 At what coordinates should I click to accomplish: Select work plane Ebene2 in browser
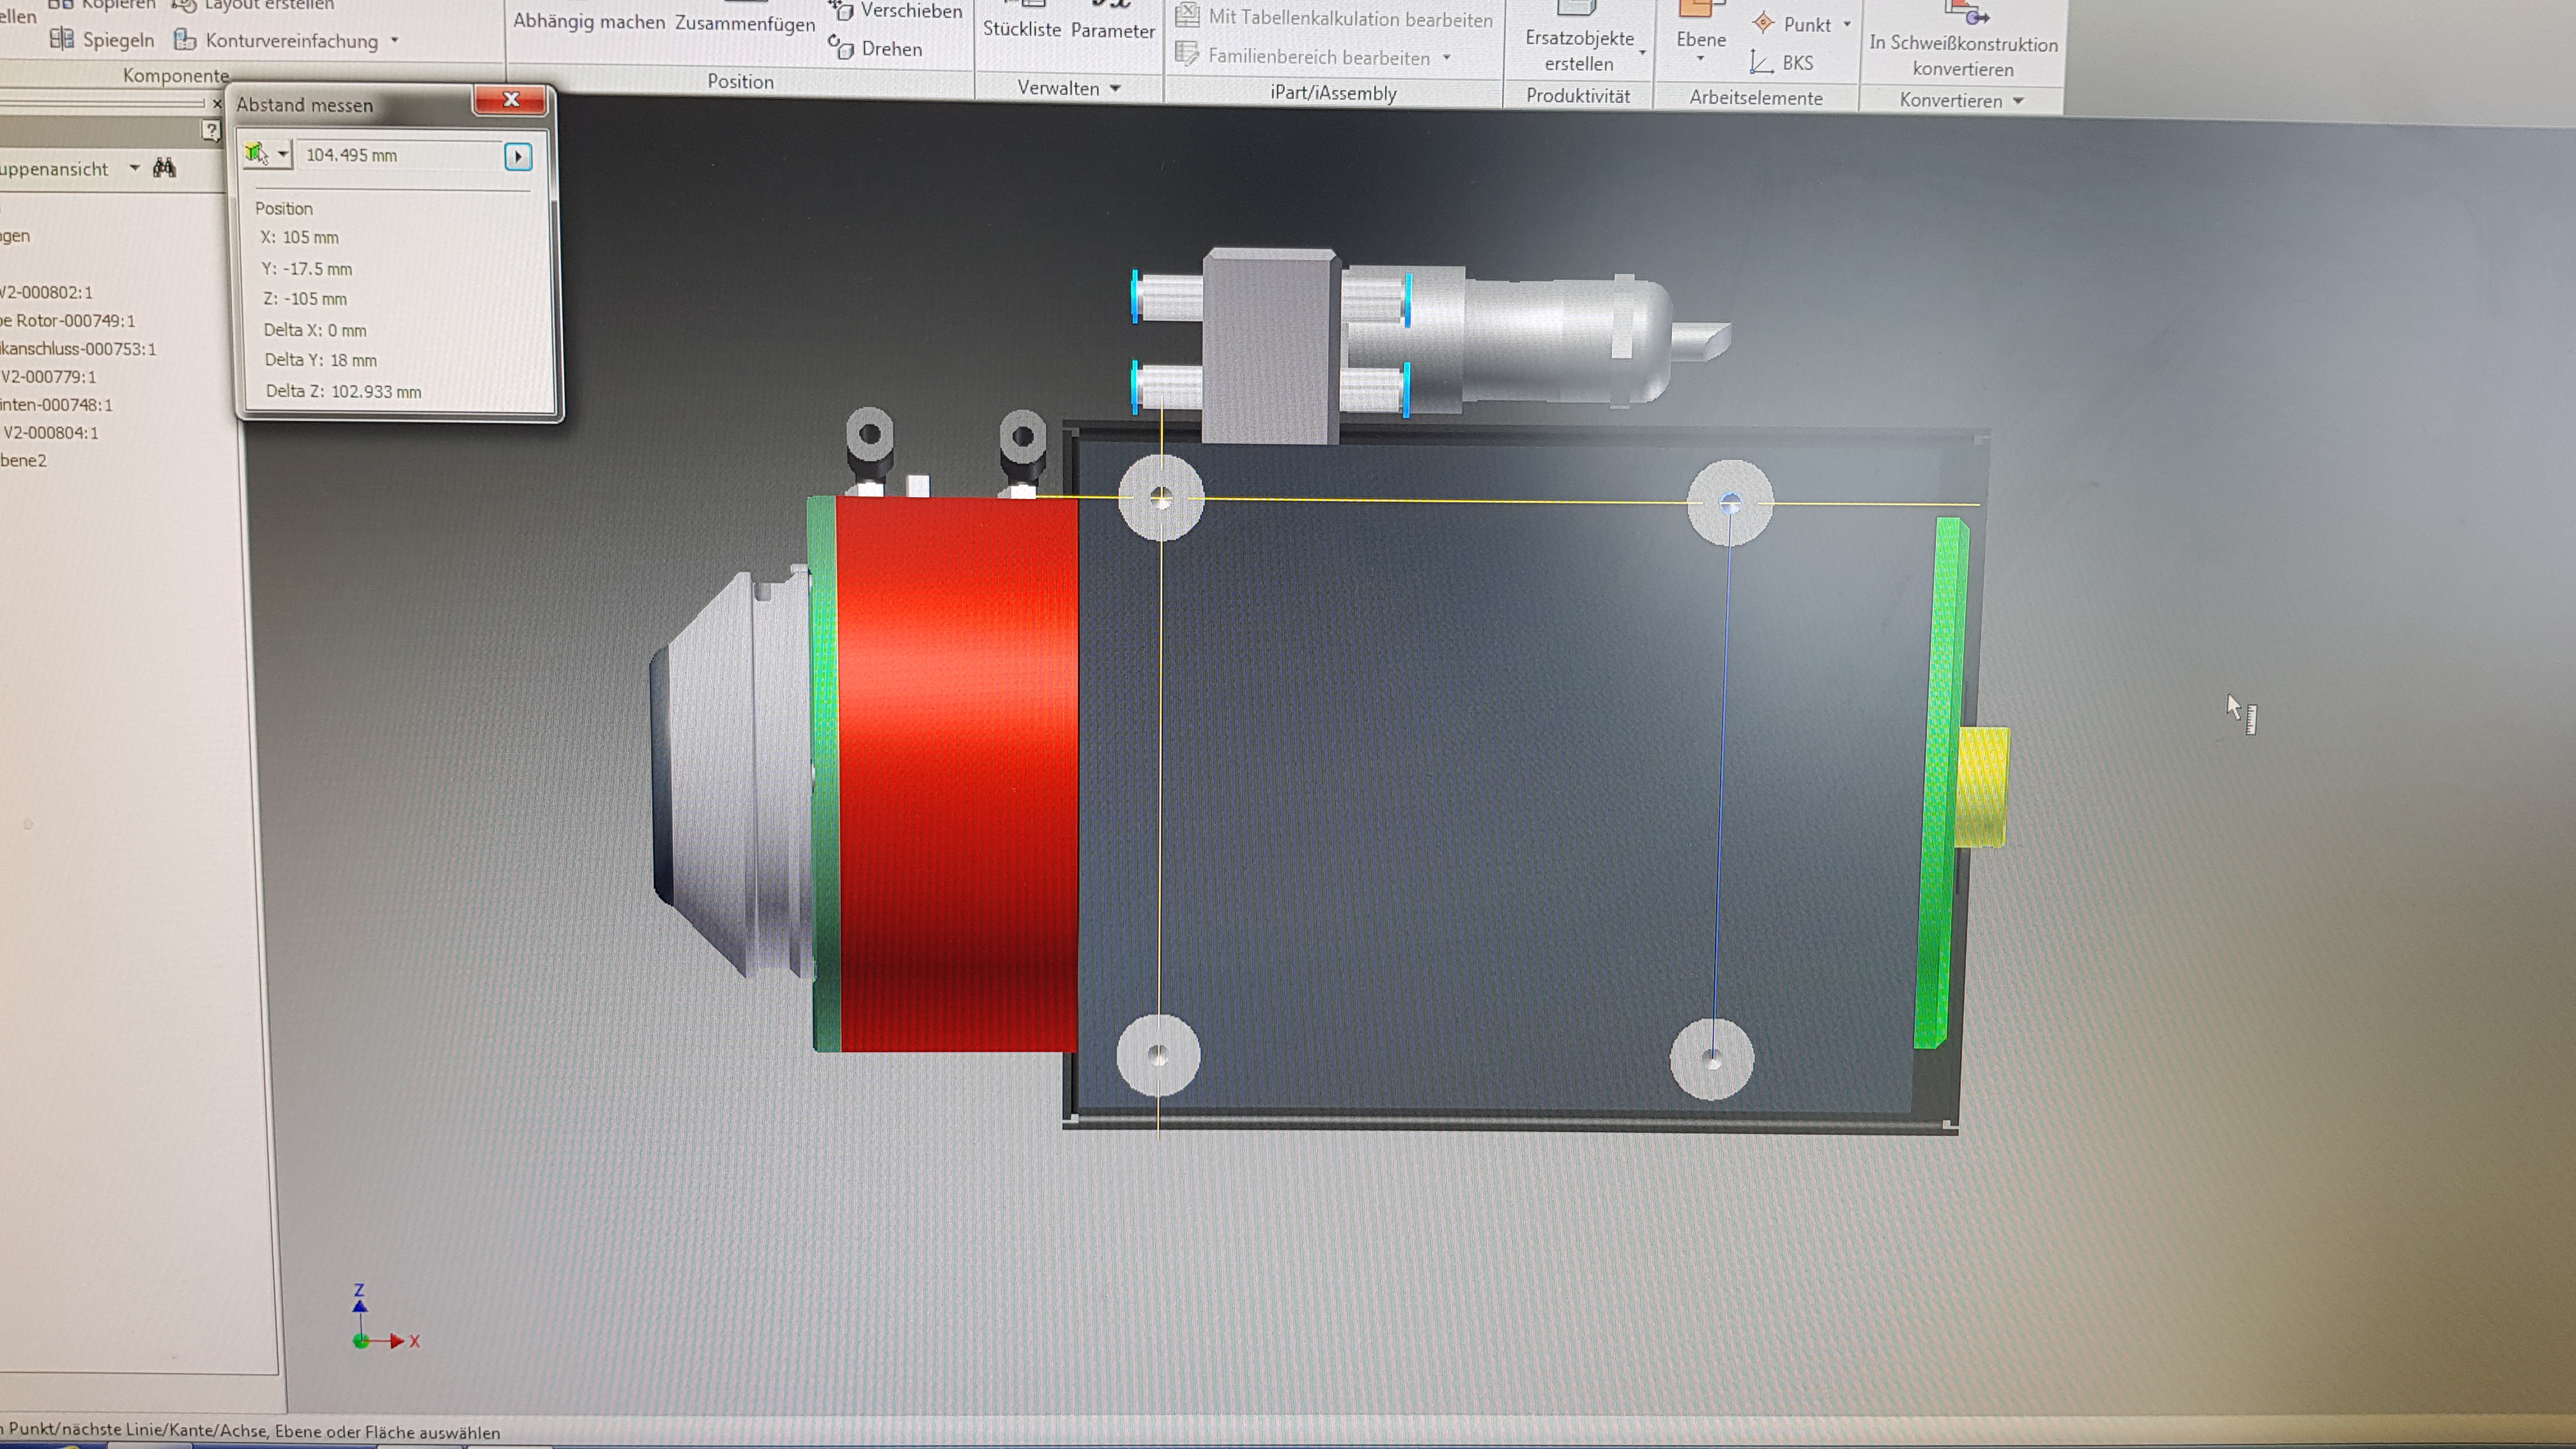pyautogui.click(x=25, y=461)
